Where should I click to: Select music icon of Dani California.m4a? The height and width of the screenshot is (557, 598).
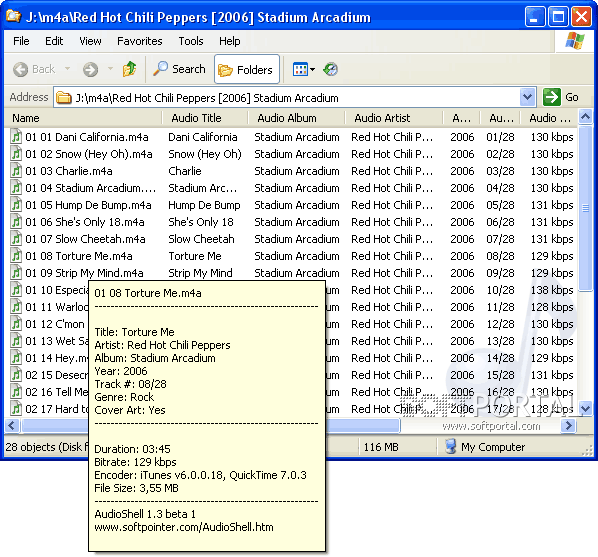[16, 137]
